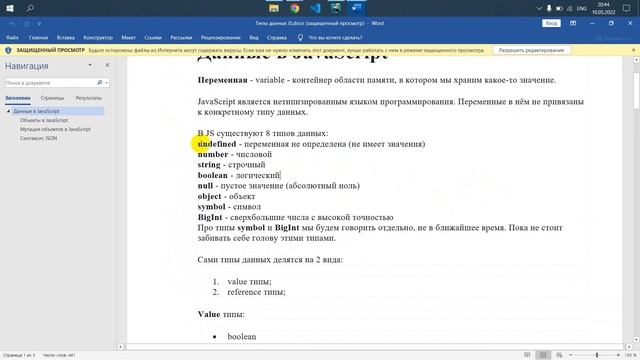The width and height of the screenshot is (640, 360).
Task: Click the document search field
Action: pos(50,83)
